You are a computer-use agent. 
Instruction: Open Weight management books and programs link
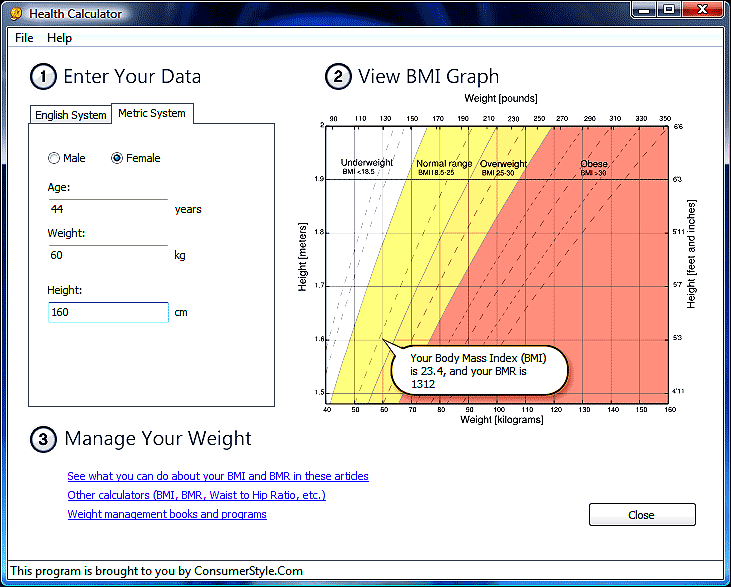pos(167,514)
